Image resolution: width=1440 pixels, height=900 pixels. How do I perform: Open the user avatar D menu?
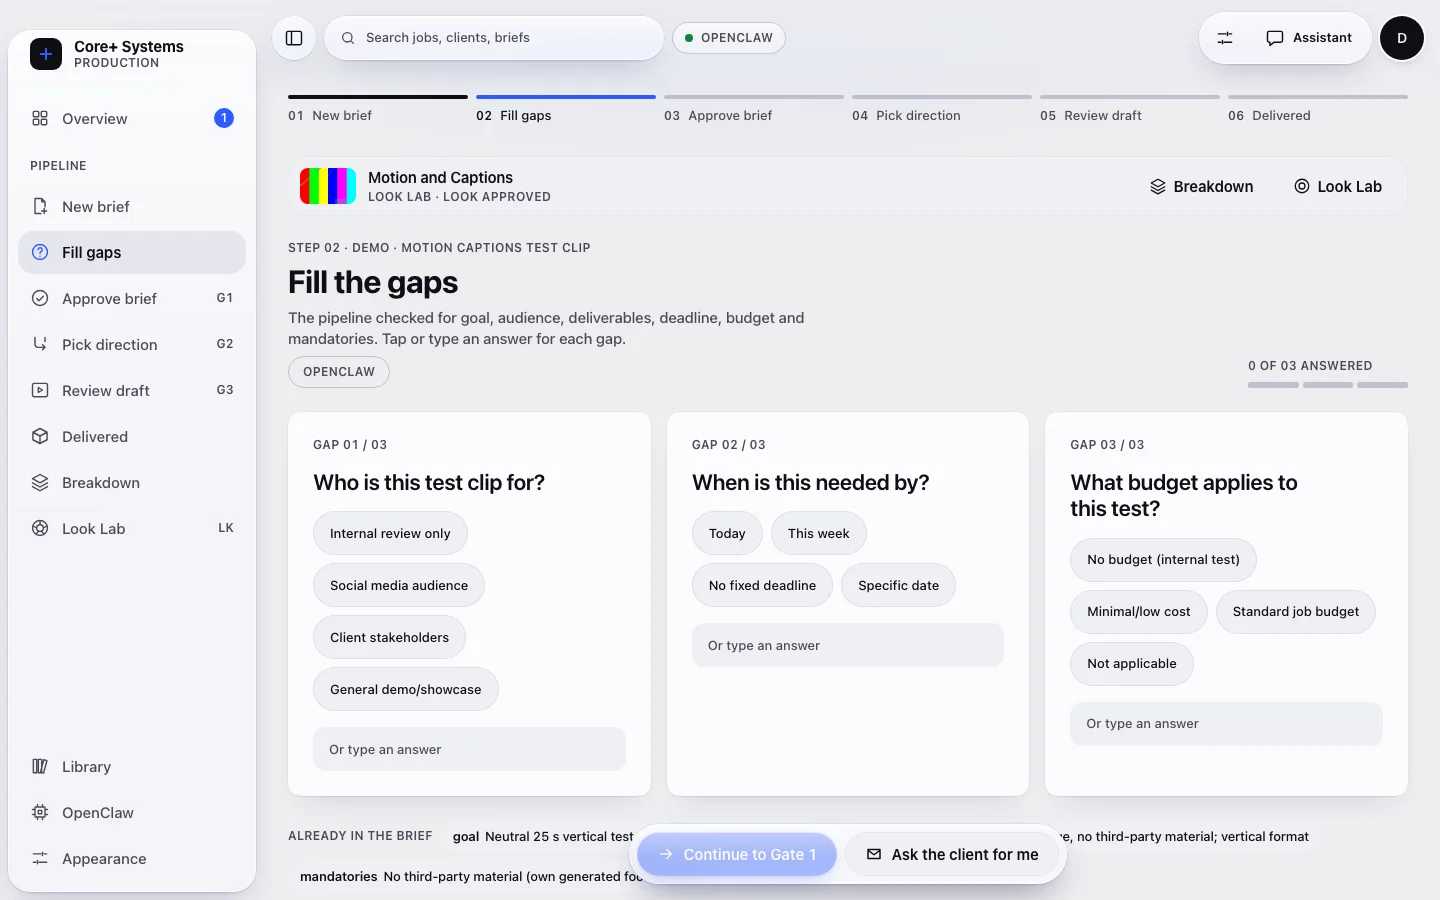[x=1402, y=38]
